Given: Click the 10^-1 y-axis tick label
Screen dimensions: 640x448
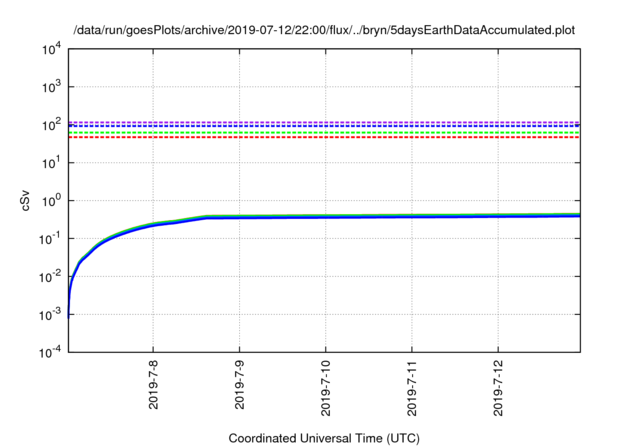Looking at the screenshot, I should 51,239.
